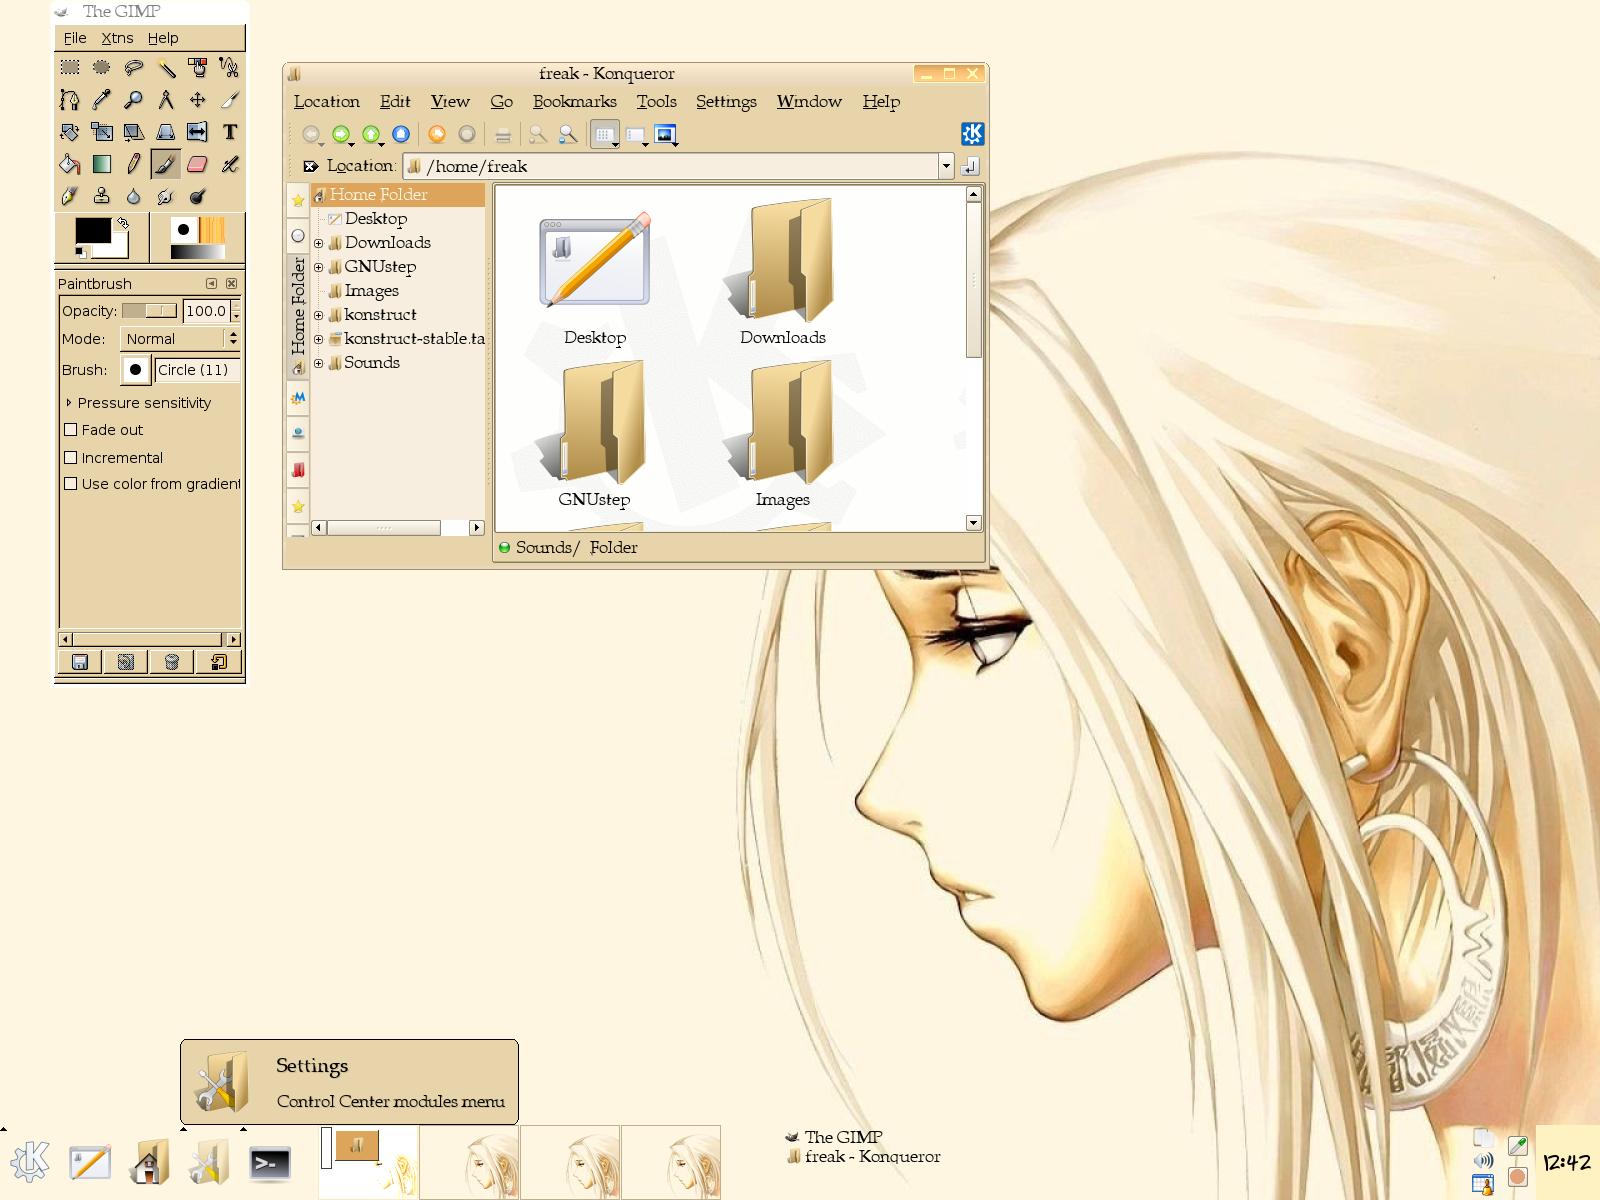Click the Reload button in Konqueror toolbar

click(437, 134)
